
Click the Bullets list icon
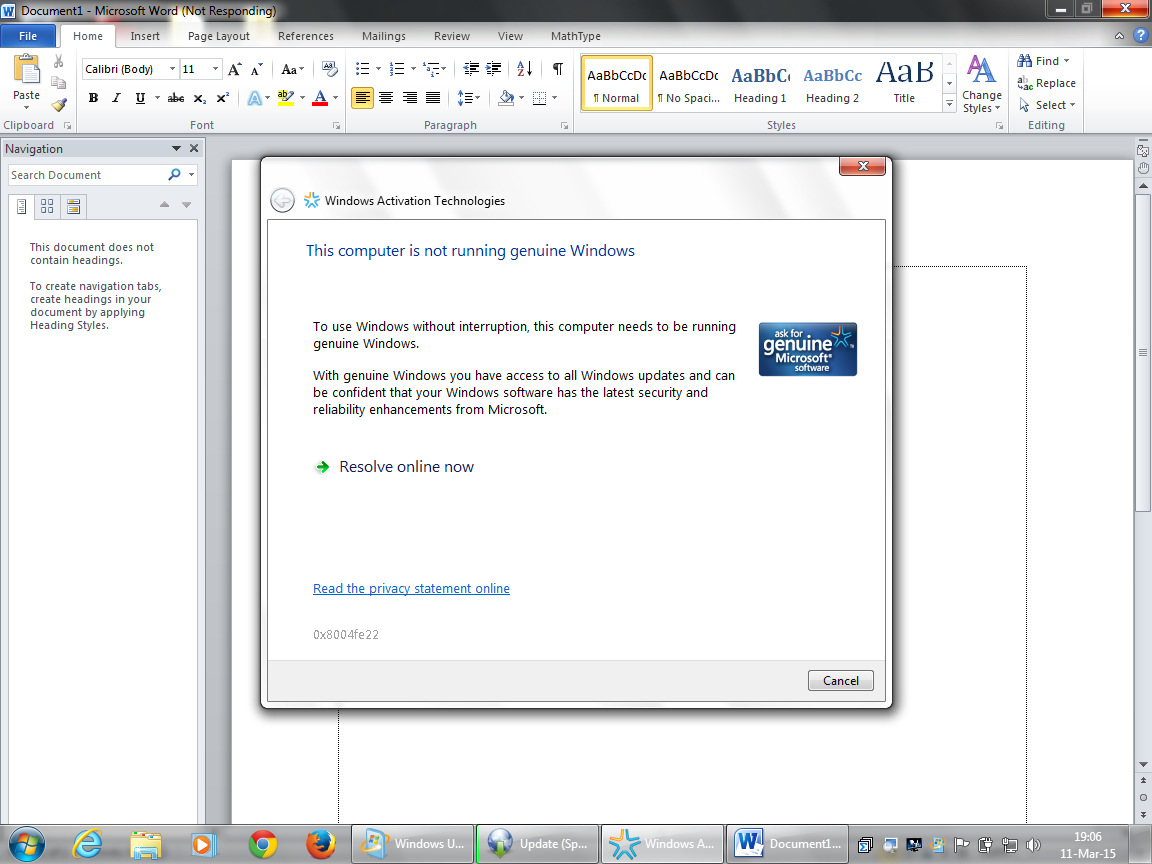362,69
